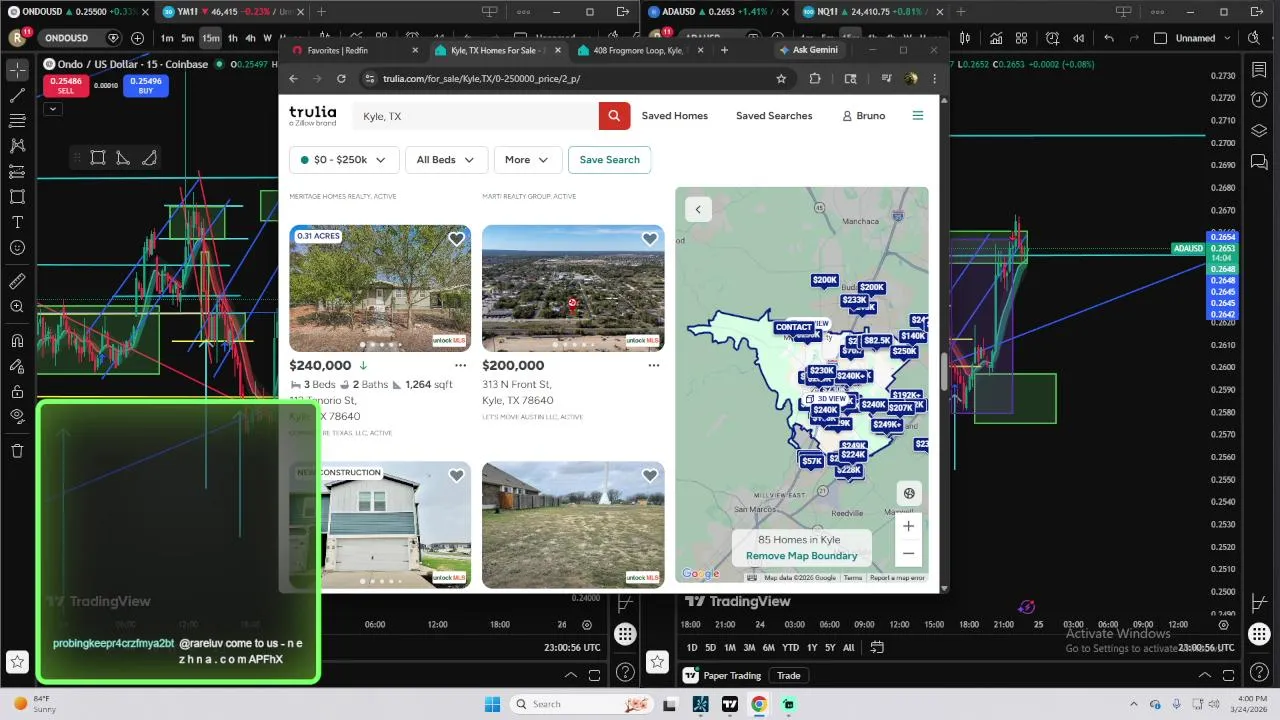Screen dimensions: 1280x720
Task: Click the replay rewind icon in ADAUSD toolbar
Action: 1078,38
